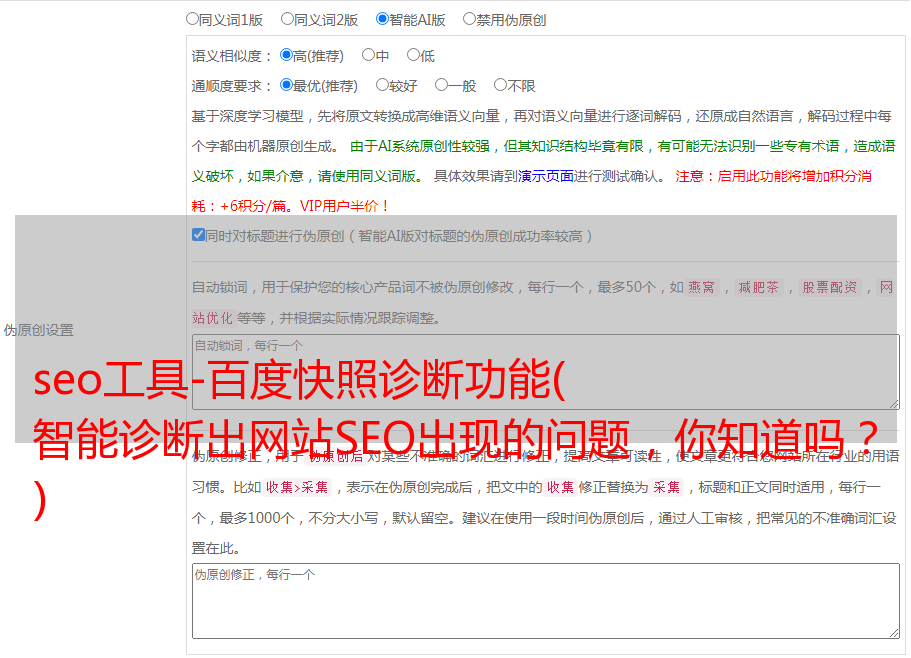Click the 减肥茶 example keyword
Viewport: 911px width, 658px height.
[x=759, y=287]
